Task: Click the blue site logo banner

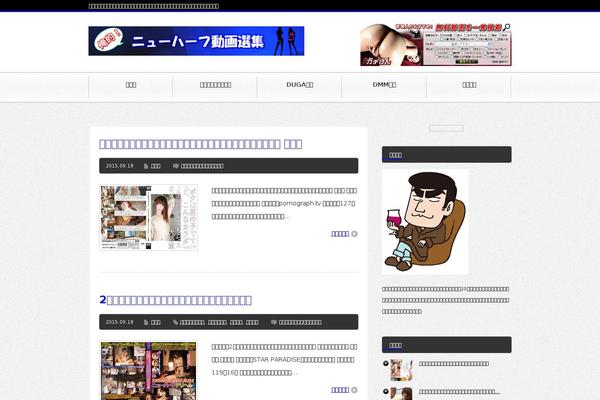Action: point(196,41)
